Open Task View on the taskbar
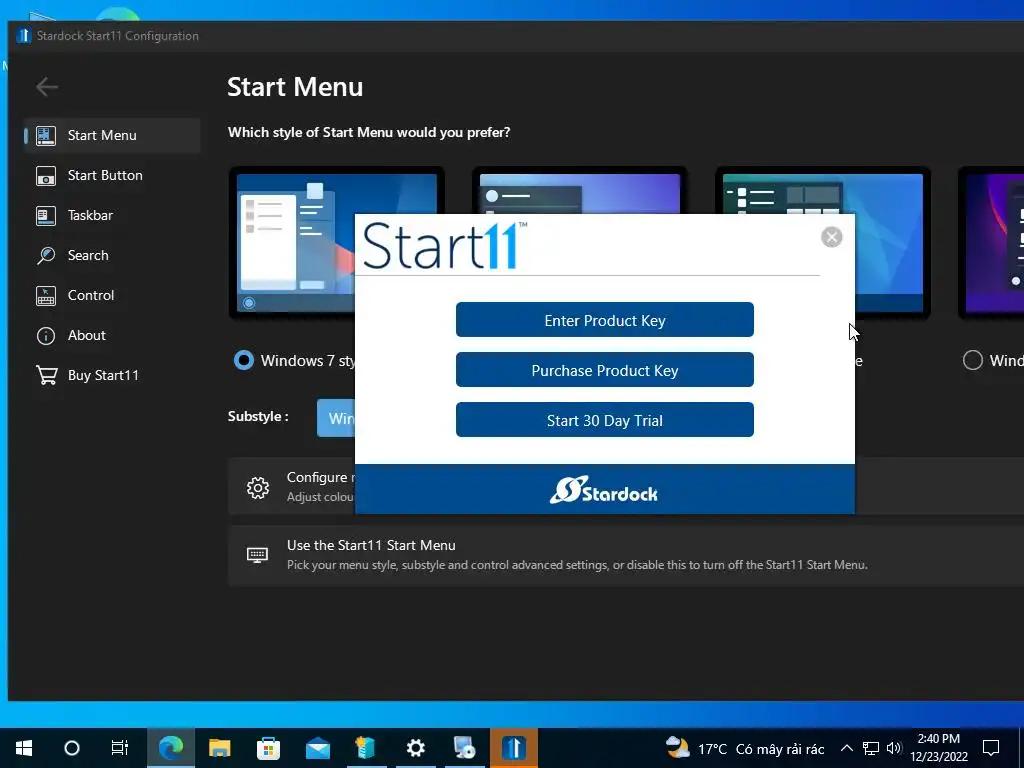1024x768 pixels. click(x=120, y=748)
